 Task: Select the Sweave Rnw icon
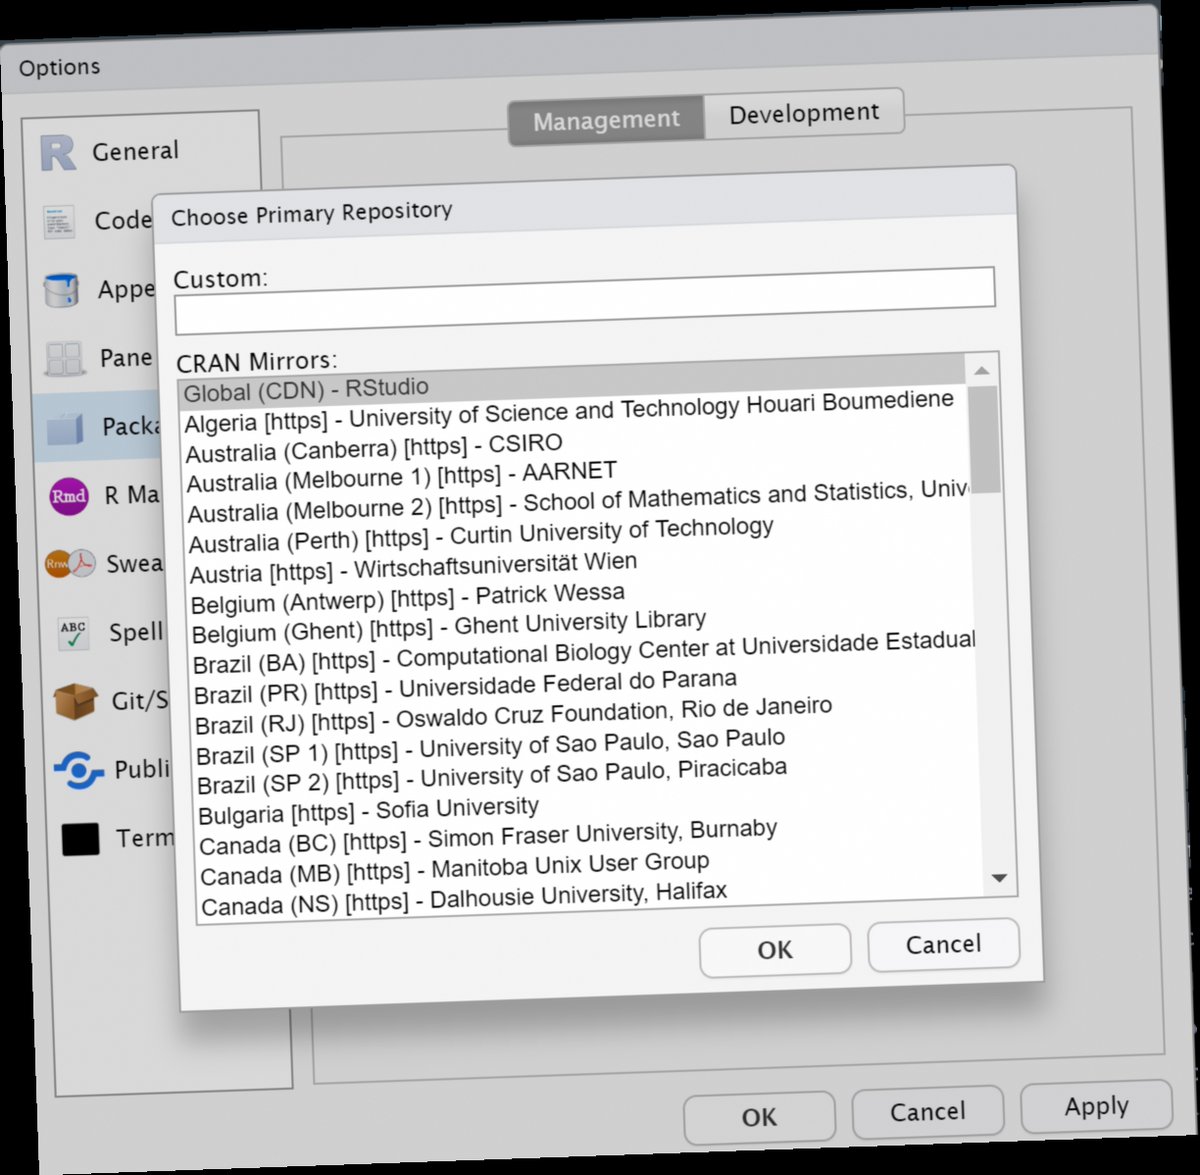click(70, 565)
